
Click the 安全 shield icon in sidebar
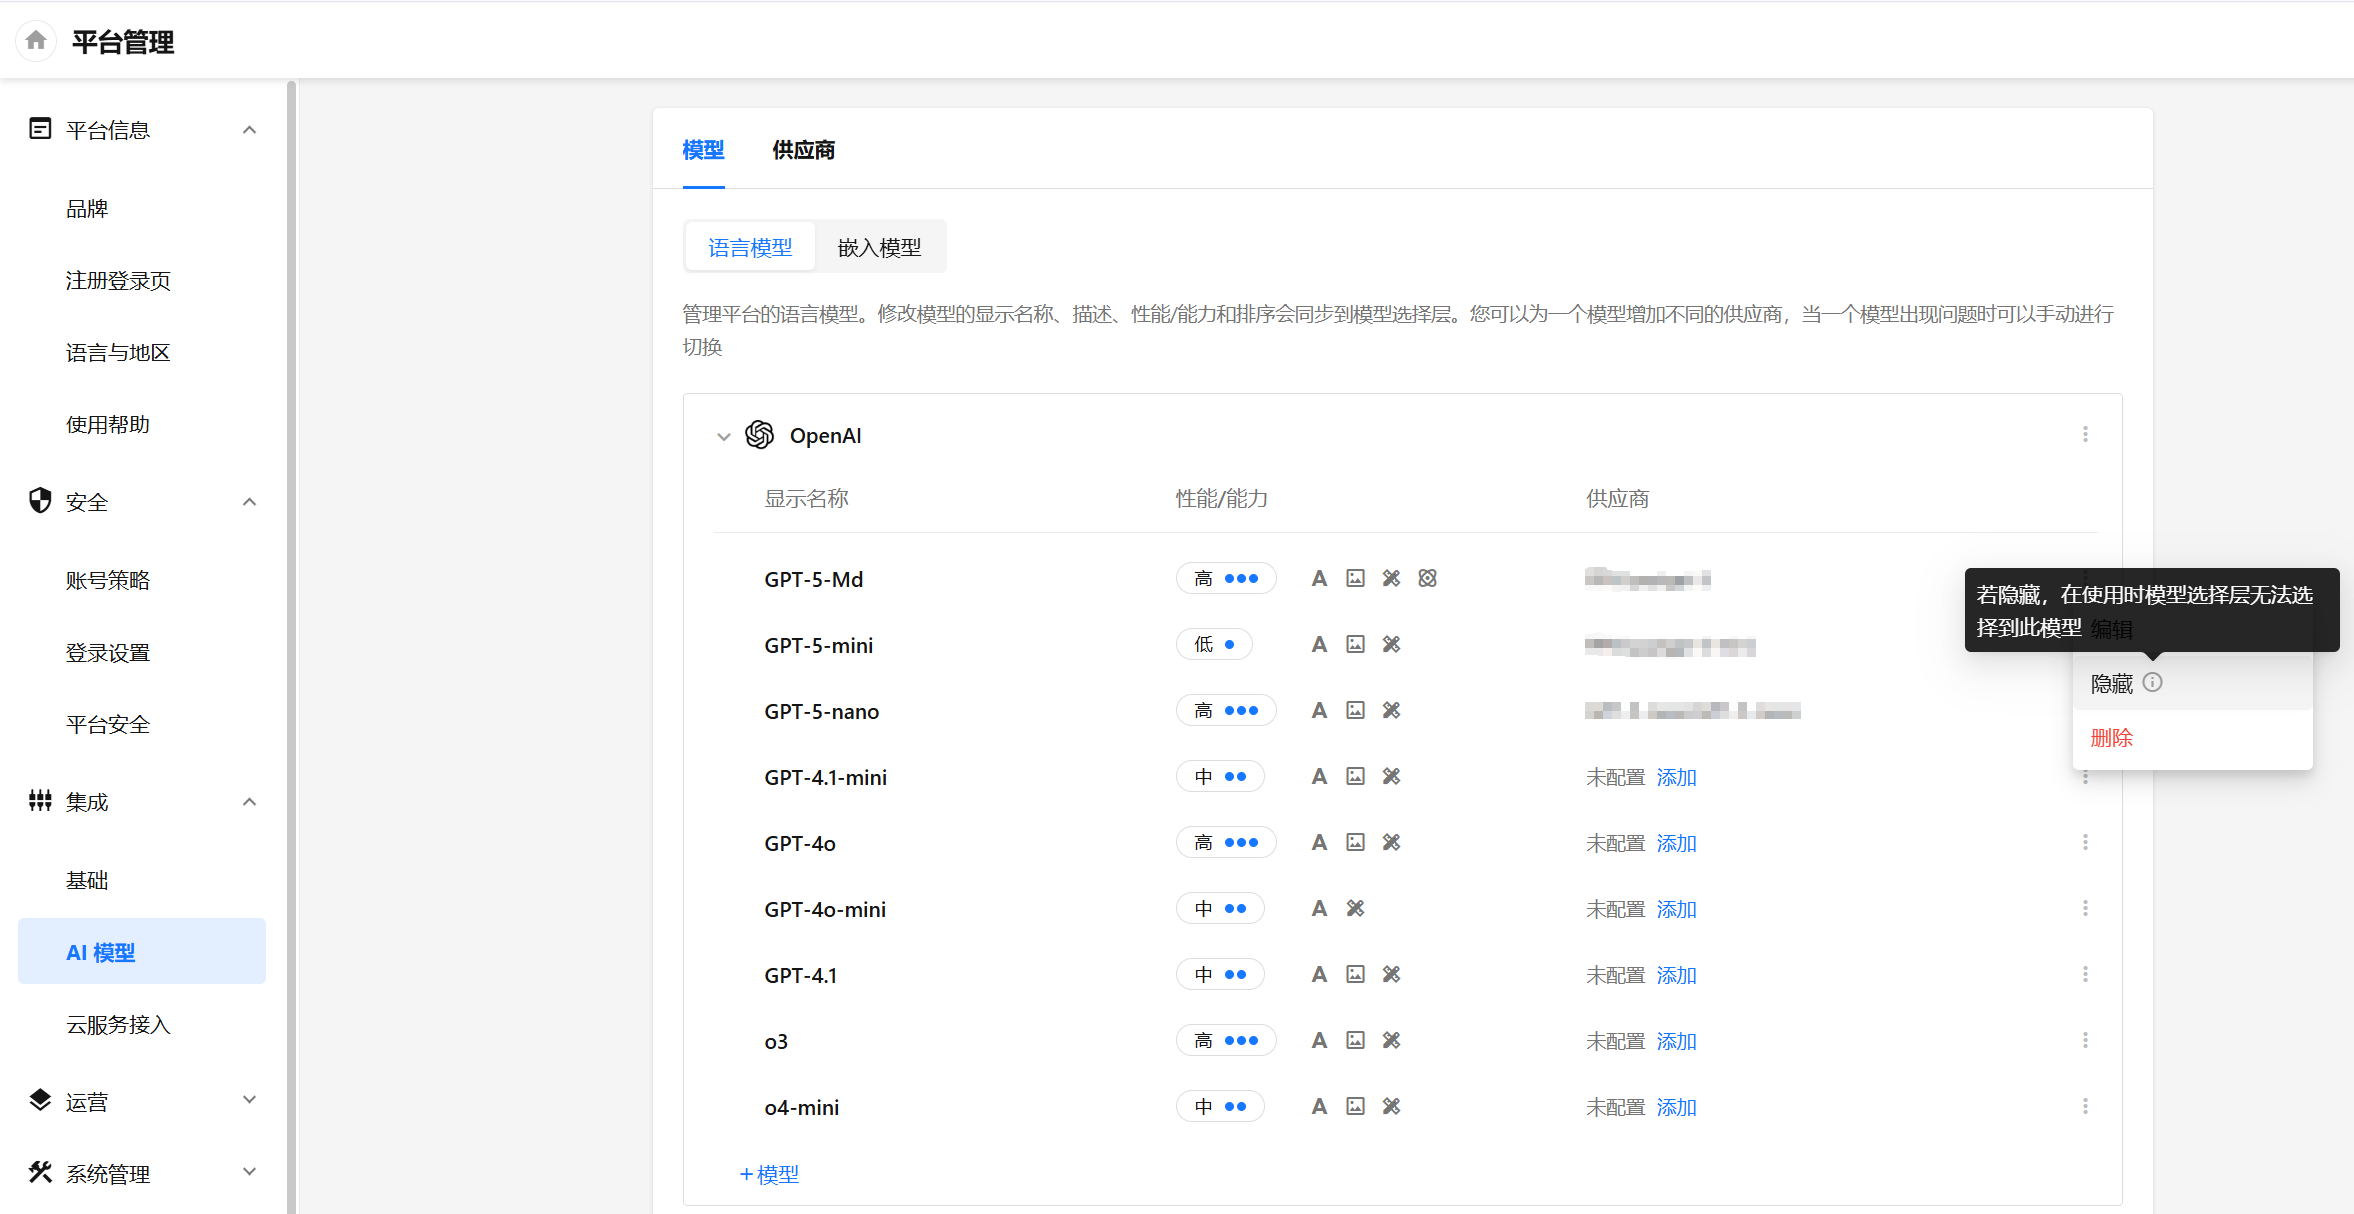[x=40, y=501]
